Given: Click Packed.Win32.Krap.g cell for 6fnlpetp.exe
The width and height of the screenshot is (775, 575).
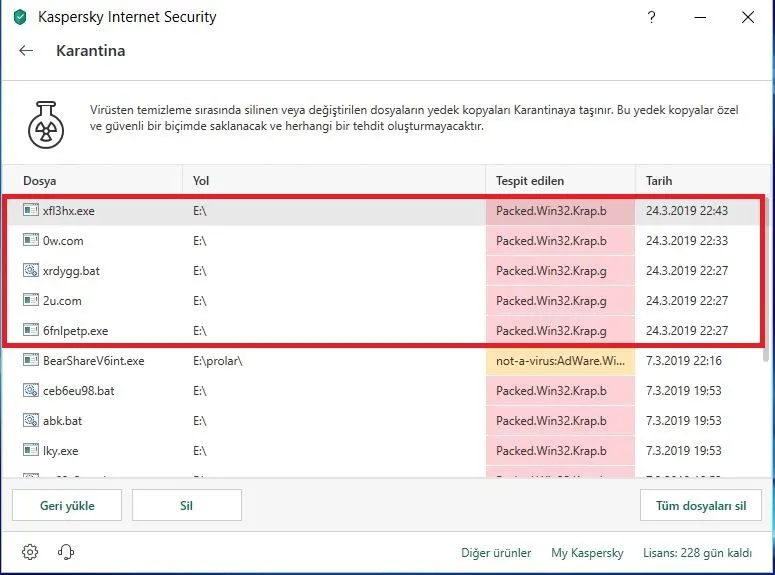Looking at the screenshot, I should tap(560, 331).
